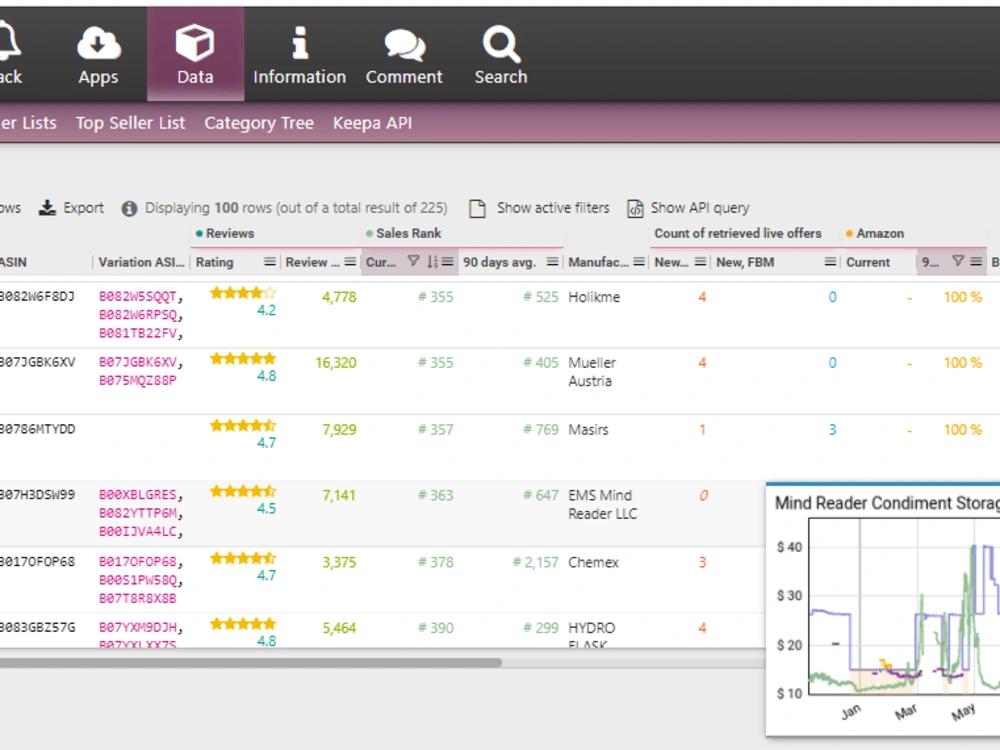Screen dimensions: 1000x750
Task: Click review count 4,778
Action: click(339, 297)
